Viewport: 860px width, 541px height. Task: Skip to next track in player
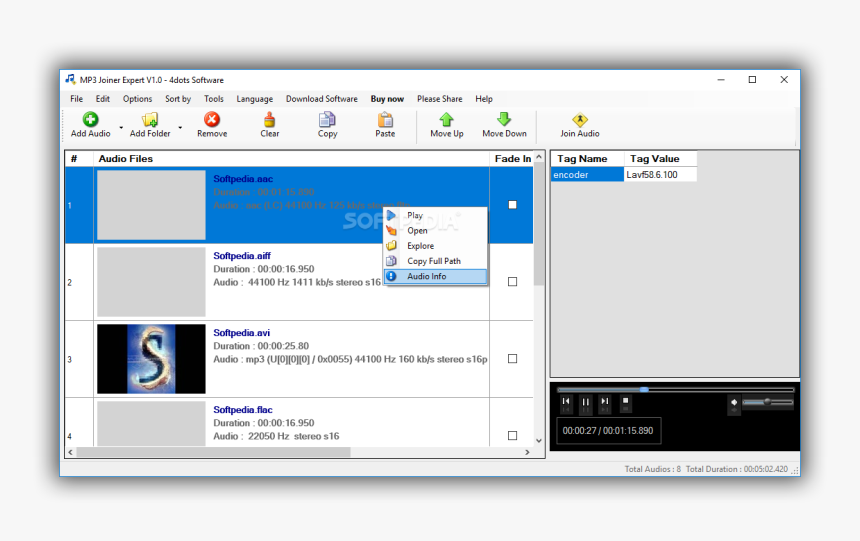(604, 401)
